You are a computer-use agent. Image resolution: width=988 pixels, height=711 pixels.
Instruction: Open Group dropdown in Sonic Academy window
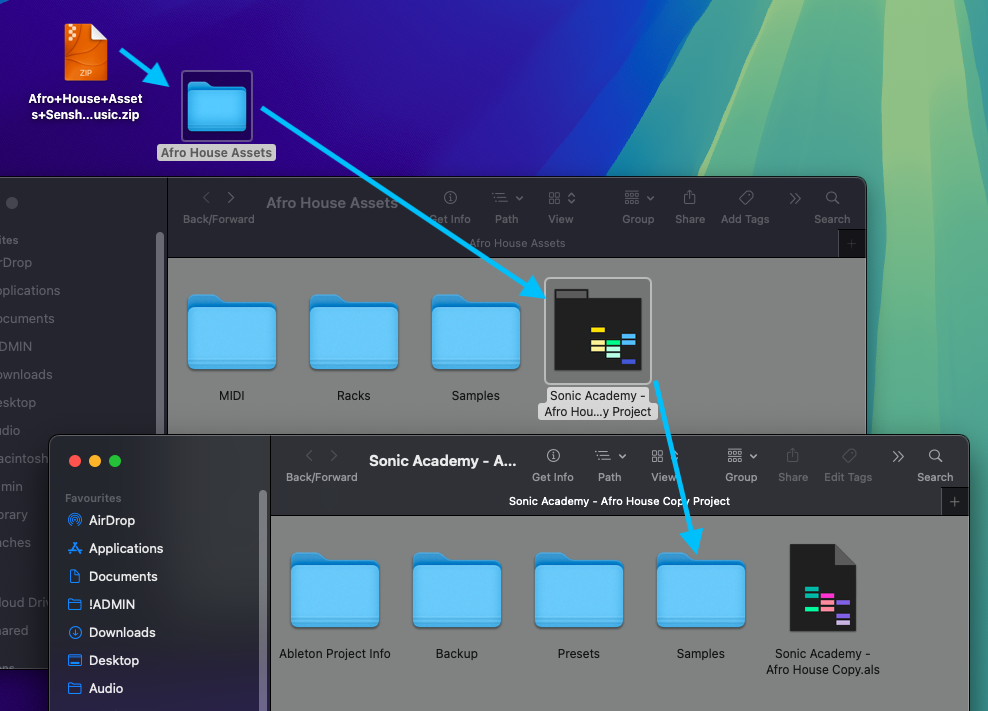(742, 456)
